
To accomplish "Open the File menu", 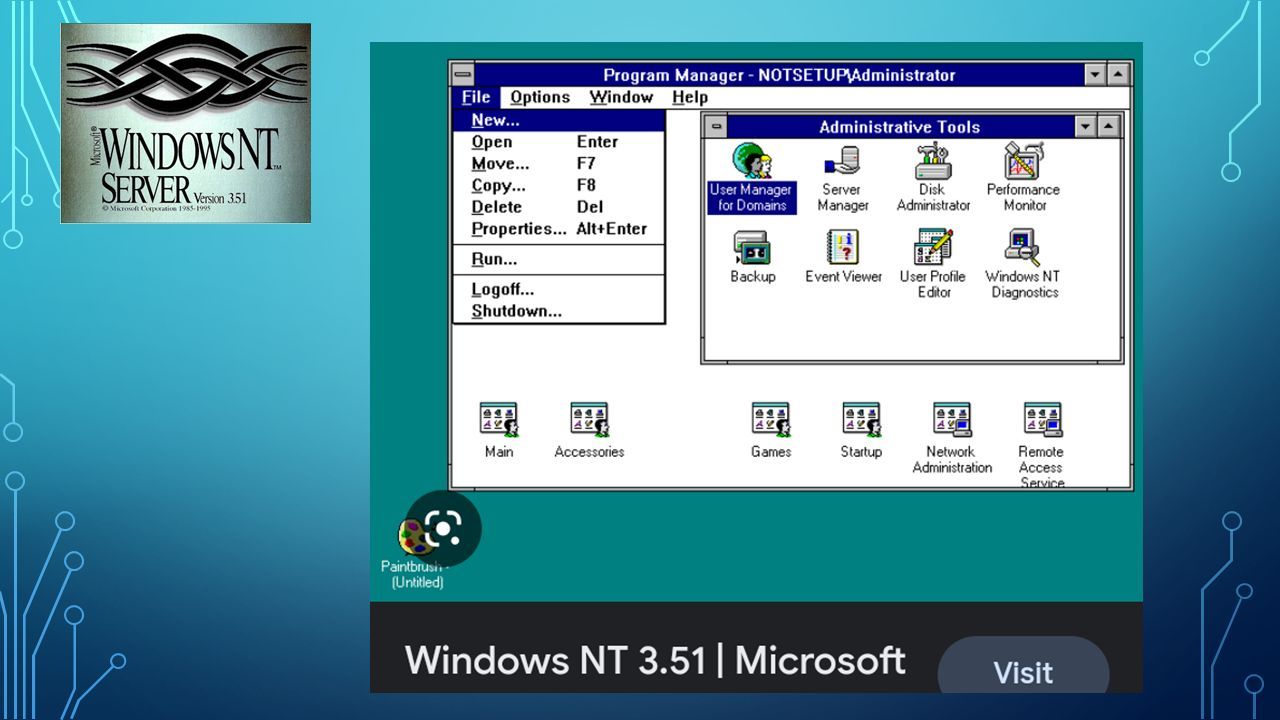I will point(476,97).
